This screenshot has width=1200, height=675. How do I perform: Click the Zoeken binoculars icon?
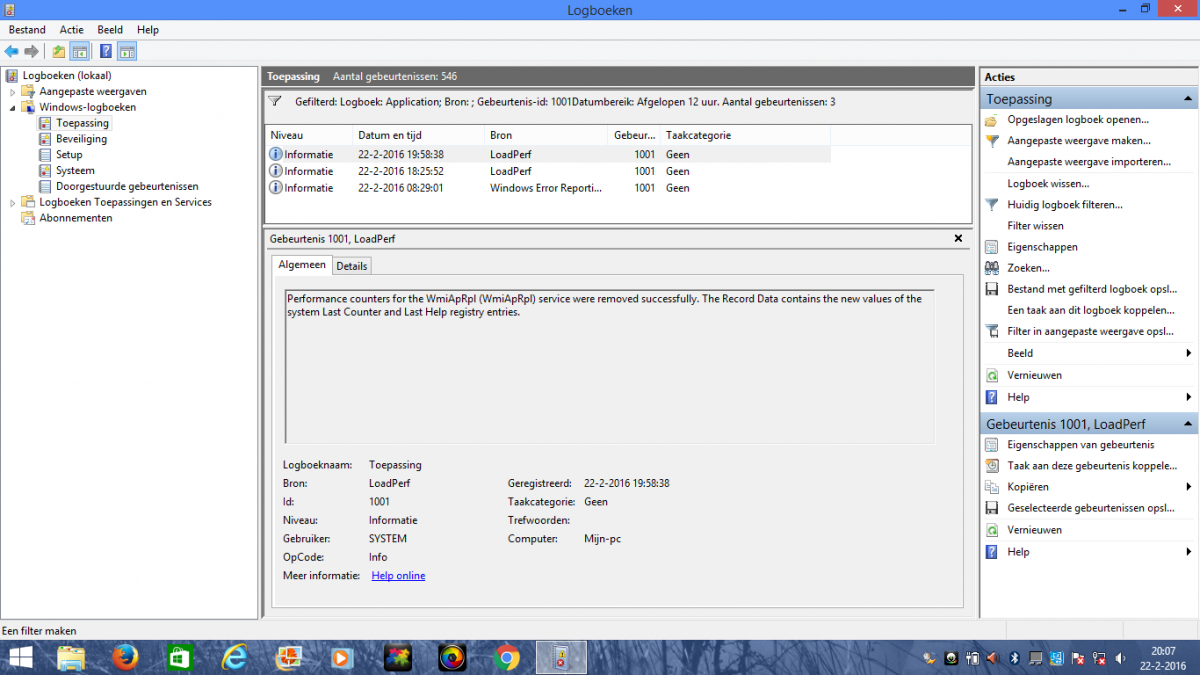click(992, 268)
